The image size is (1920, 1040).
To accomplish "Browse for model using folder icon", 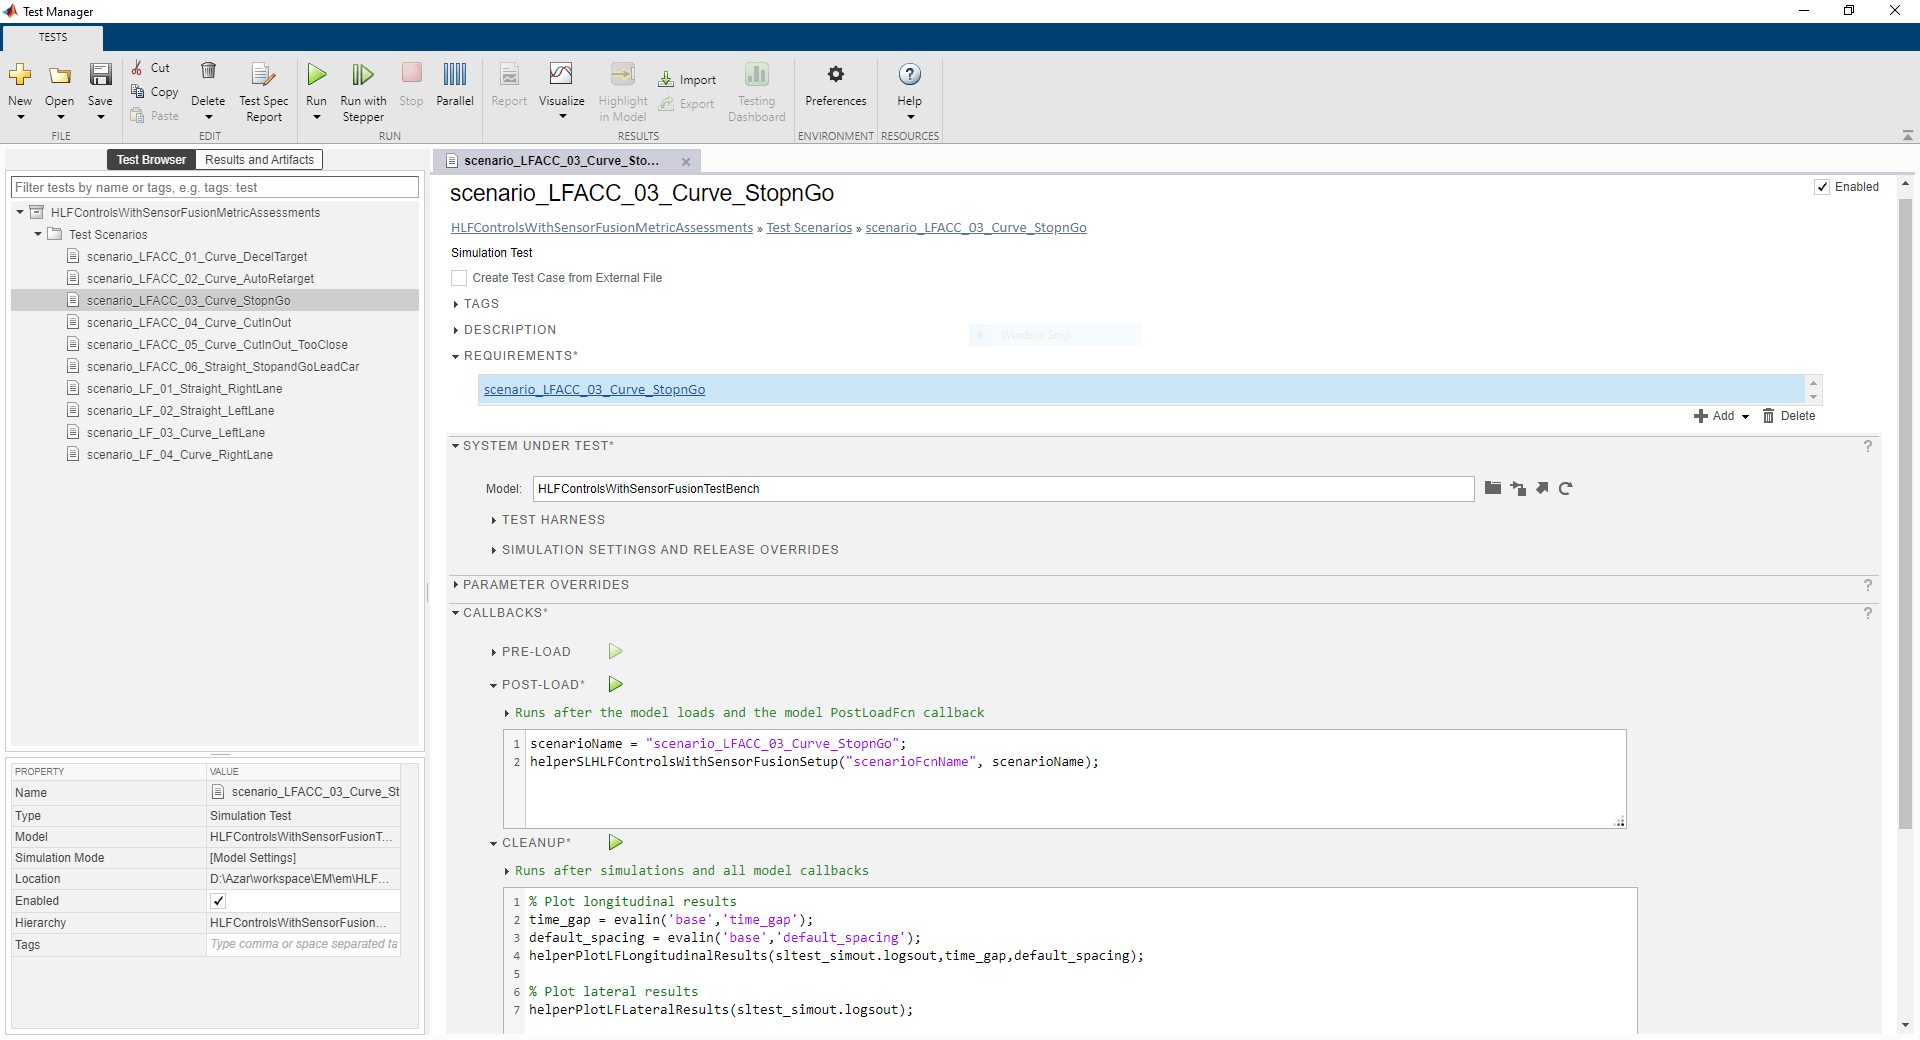I will pyautogui.click(x=1493, y=489).
